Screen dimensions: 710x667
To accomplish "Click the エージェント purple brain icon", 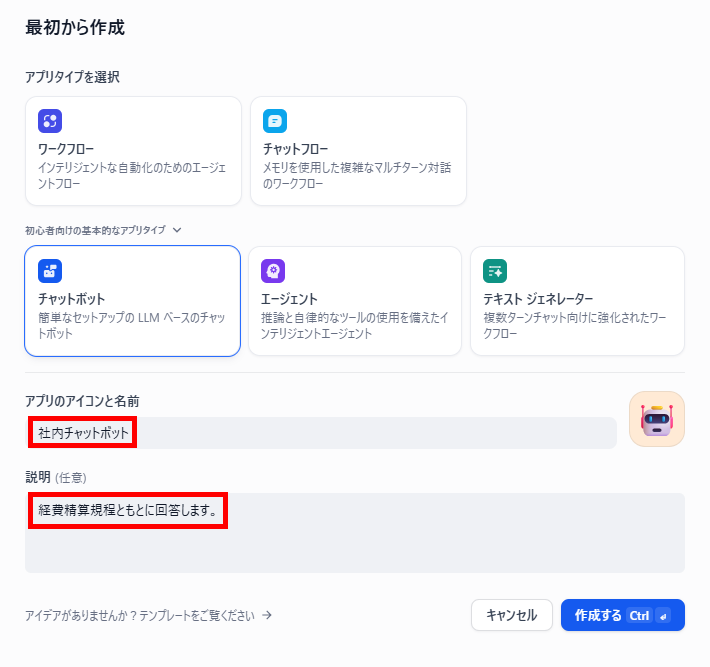I will (273, 271).
